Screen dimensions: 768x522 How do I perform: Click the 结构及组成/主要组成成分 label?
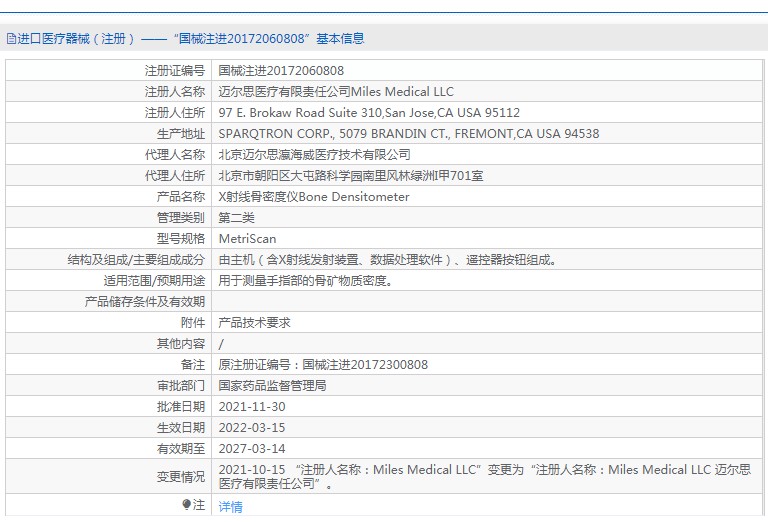tap(136, 260)
